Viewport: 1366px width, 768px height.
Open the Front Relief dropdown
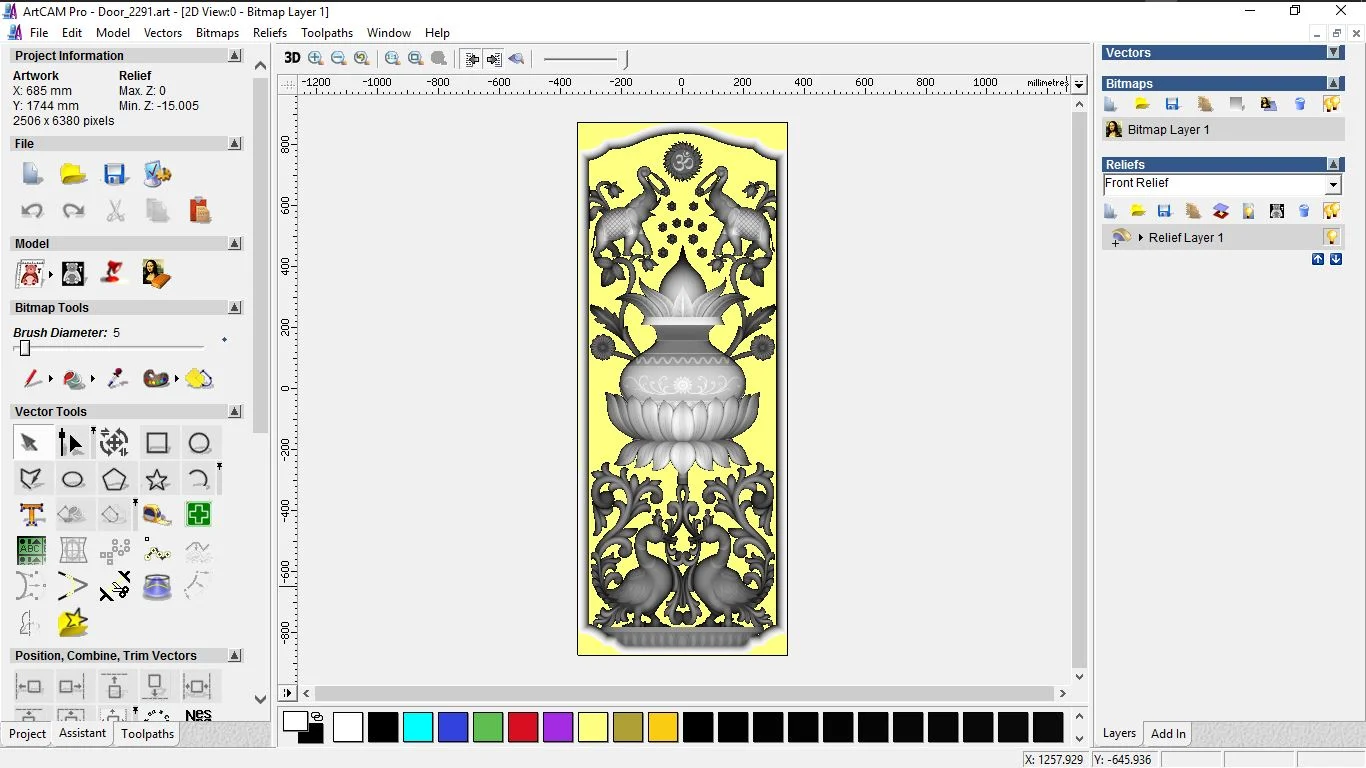[1333, 185]
